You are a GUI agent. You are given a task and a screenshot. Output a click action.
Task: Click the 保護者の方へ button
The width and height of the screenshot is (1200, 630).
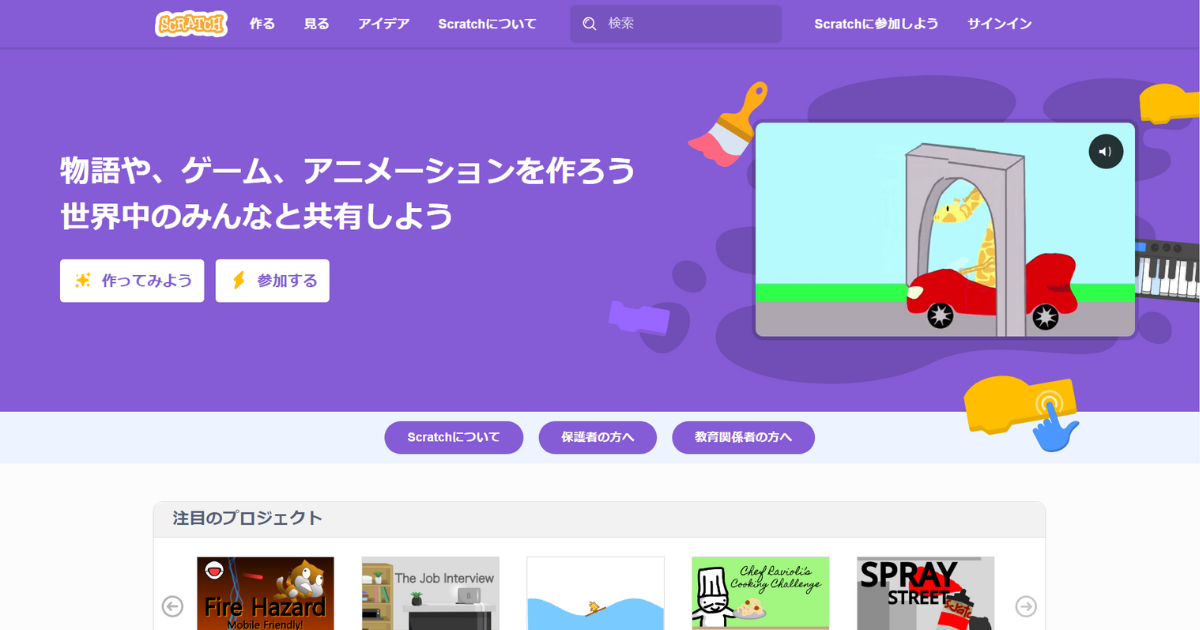pos(598,438)
